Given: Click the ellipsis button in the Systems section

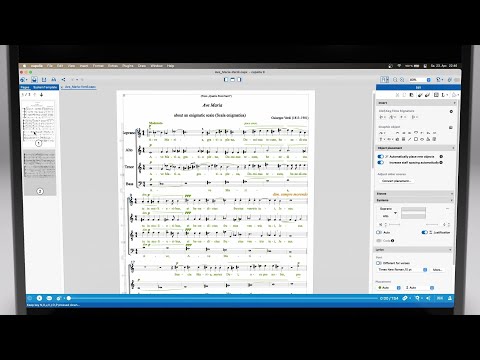Looking at the screenshot, I should click(x=448, y=209).
